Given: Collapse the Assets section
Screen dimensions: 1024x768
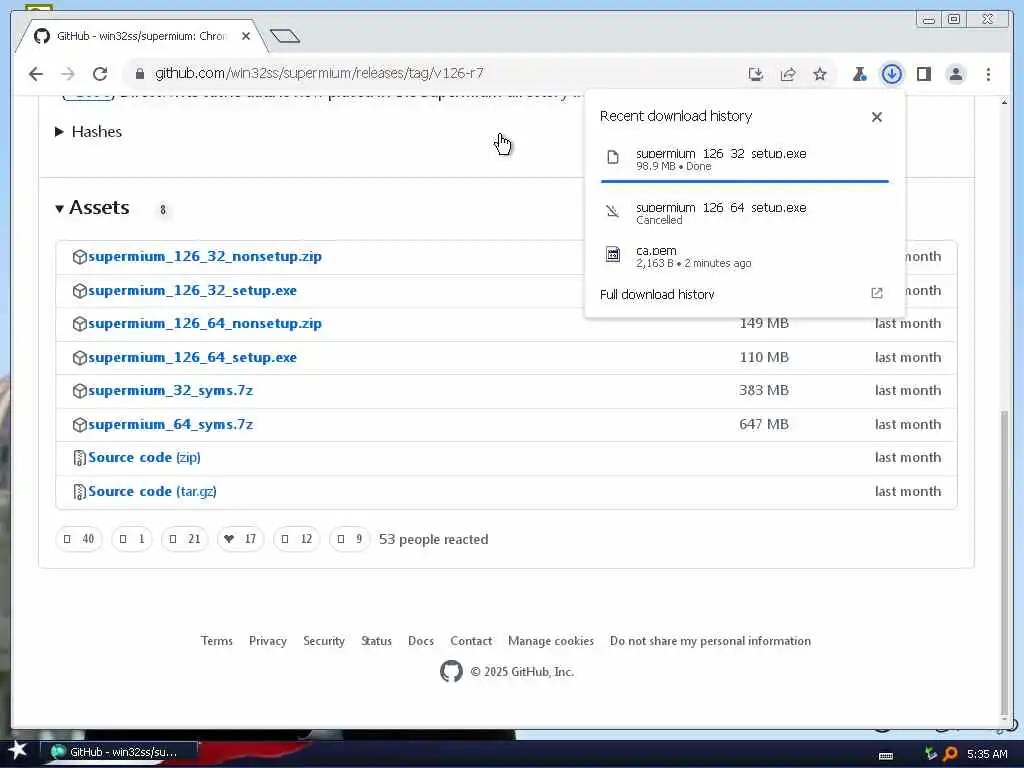Looking at the screenshot, I should pyautogui.click(x=93, y=208).
